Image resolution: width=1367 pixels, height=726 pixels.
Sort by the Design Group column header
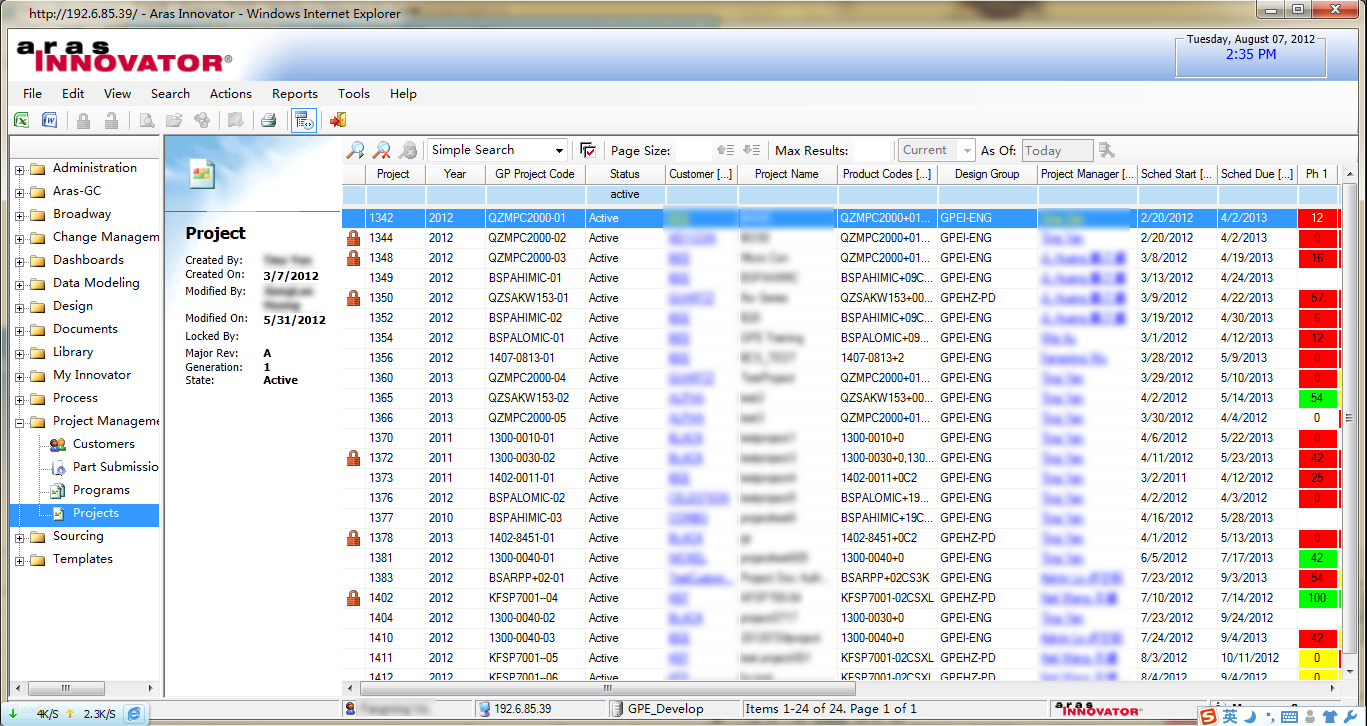coord(987,174)
